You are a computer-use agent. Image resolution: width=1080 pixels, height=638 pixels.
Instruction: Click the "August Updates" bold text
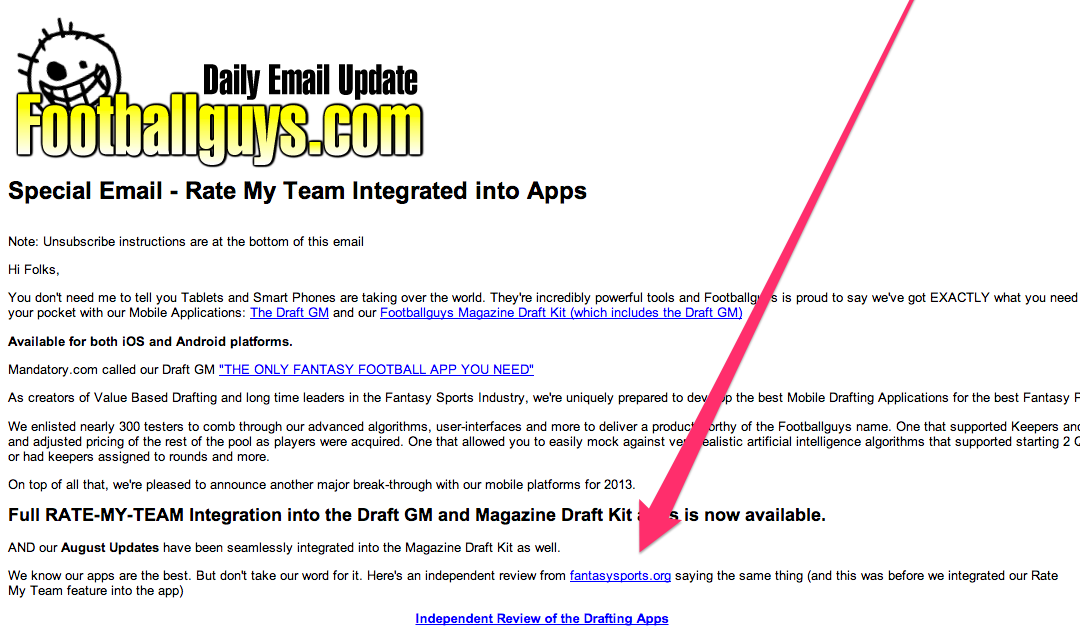point(110,548)
